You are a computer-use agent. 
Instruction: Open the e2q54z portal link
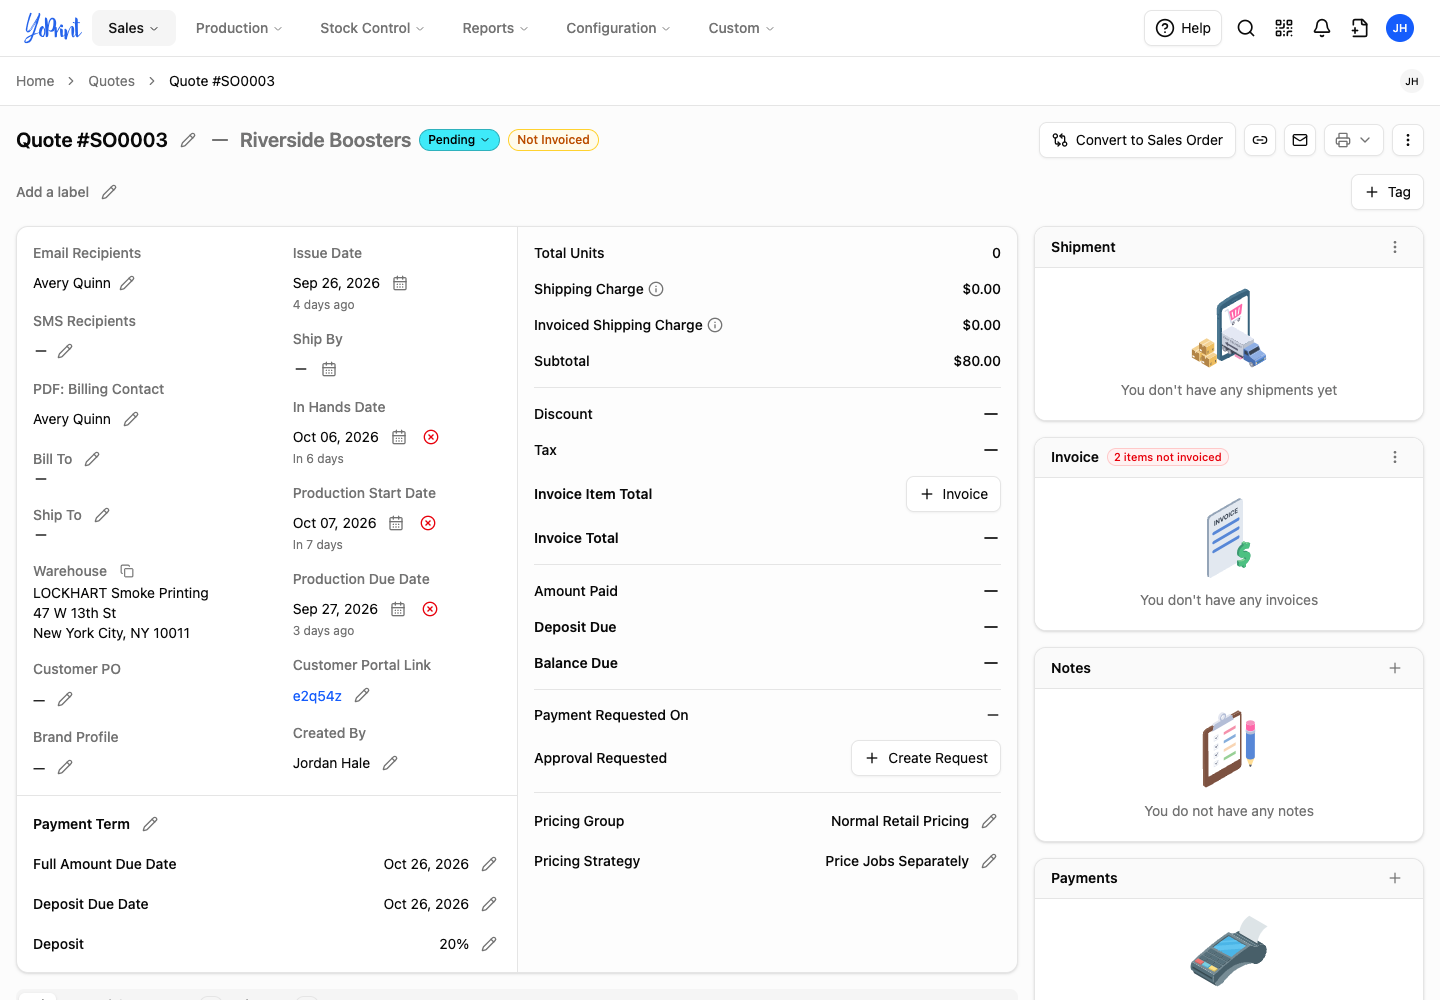tap(317, 696)
